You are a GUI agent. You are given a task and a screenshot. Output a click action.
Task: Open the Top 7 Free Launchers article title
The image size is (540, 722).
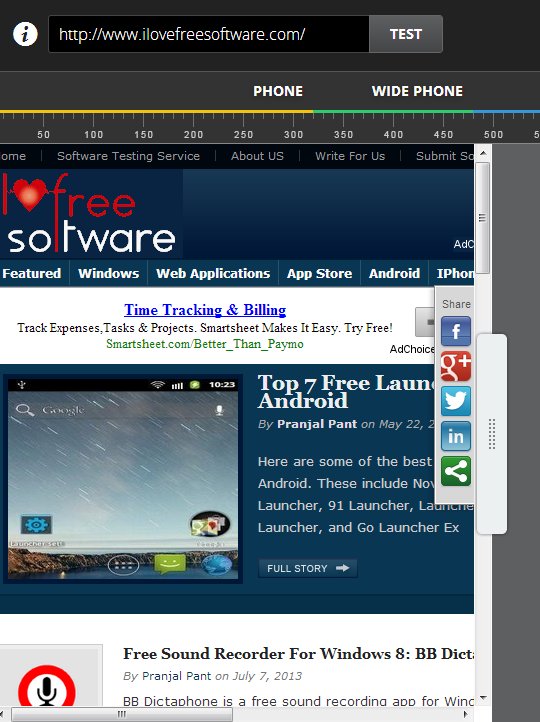coord(346,391)
